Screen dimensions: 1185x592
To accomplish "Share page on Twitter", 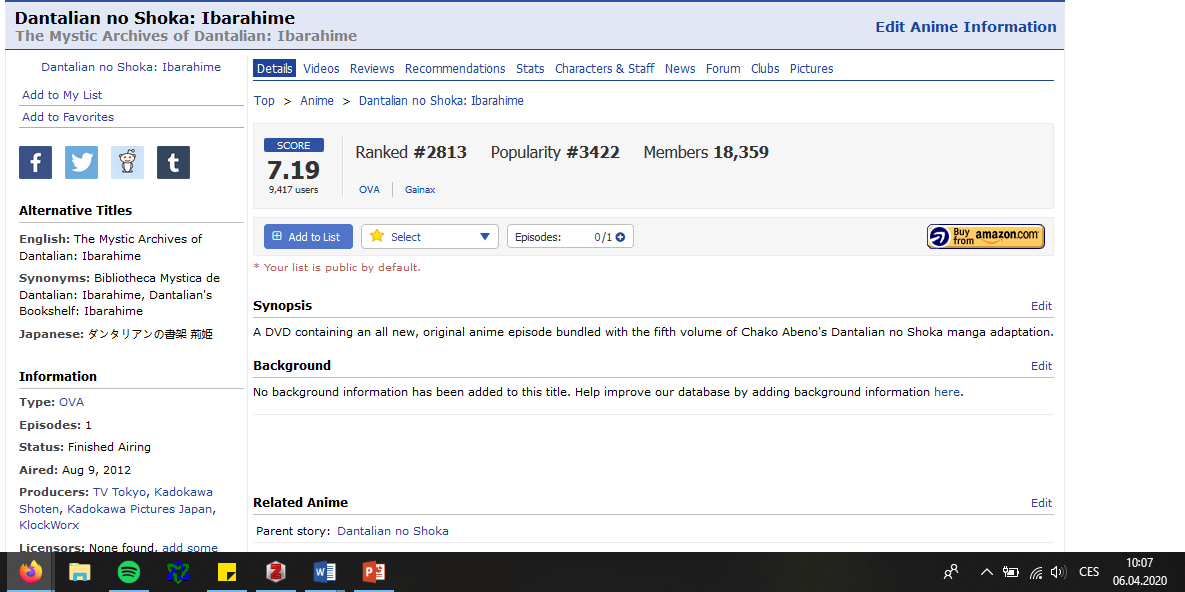I will [x=81, y=162].
